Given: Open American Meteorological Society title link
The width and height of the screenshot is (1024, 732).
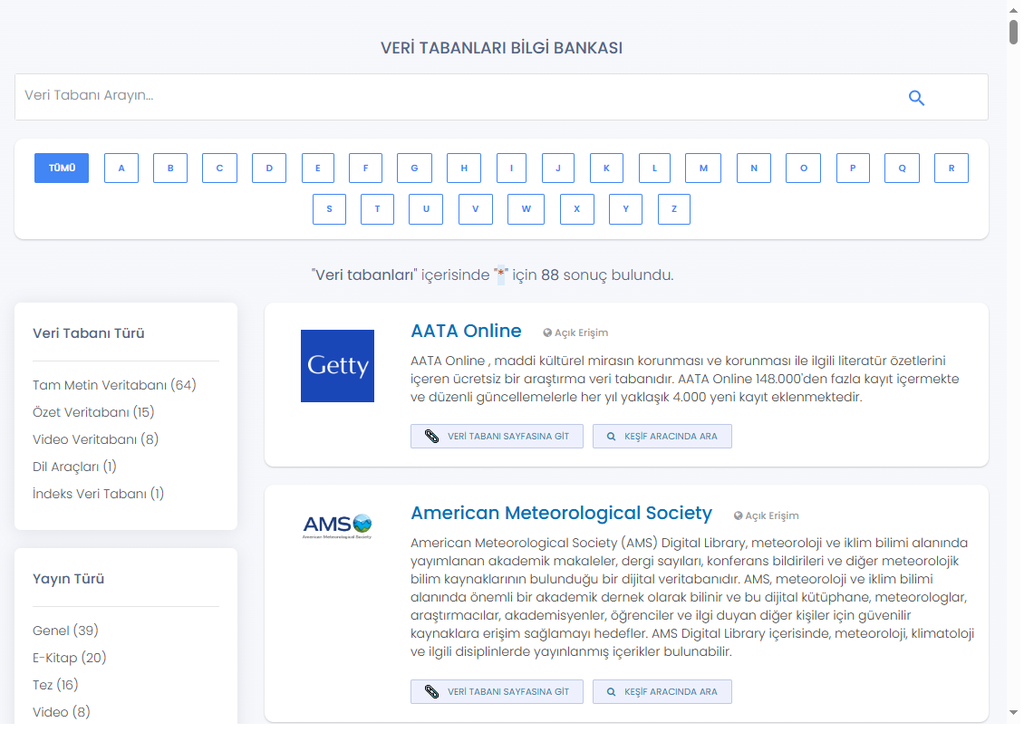Looking at the screenshot, I should coord(561,513).
